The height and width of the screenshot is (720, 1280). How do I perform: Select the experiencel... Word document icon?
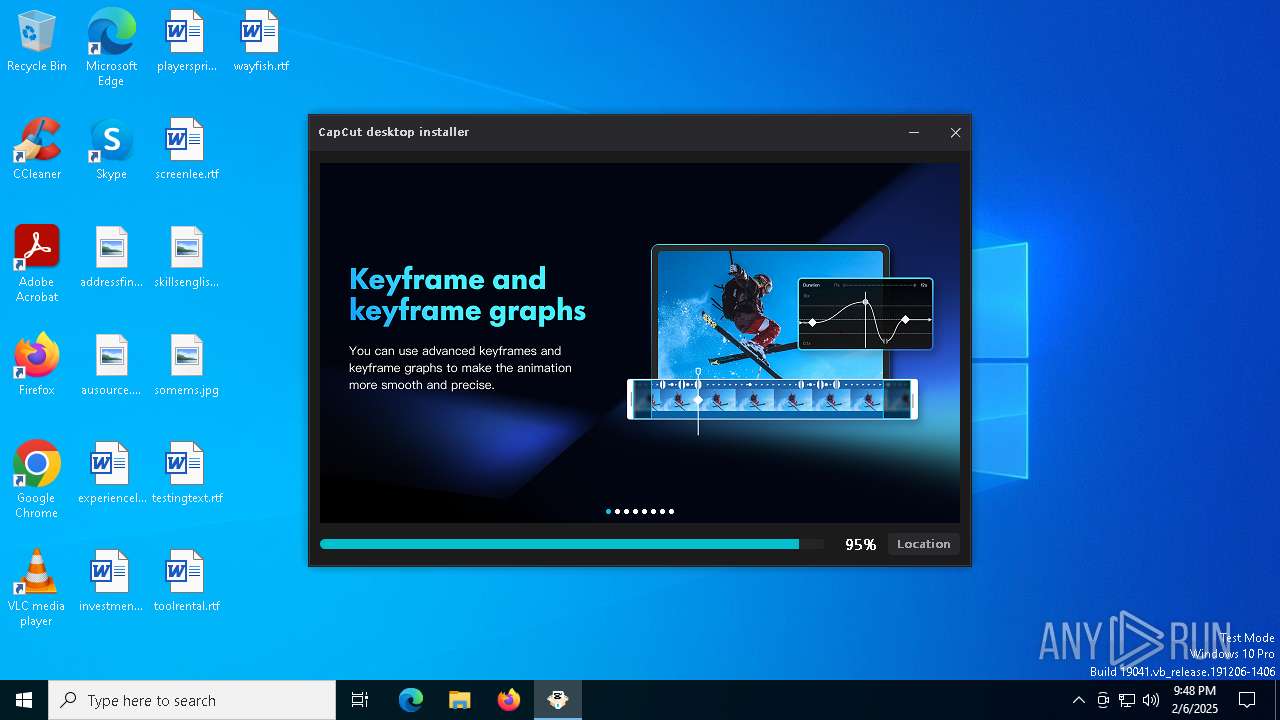pos(111,473)
